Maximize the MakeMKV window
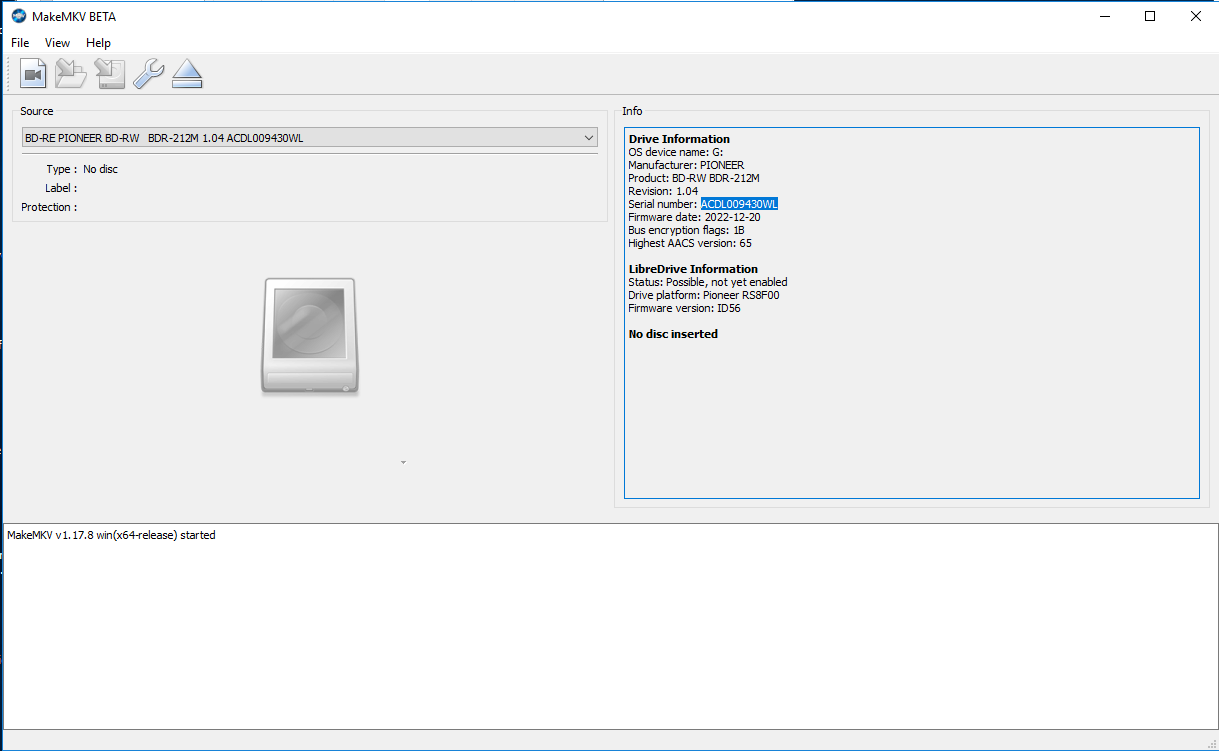The height and width of the screenshot is (751, 1219). tap(1150, 16)
